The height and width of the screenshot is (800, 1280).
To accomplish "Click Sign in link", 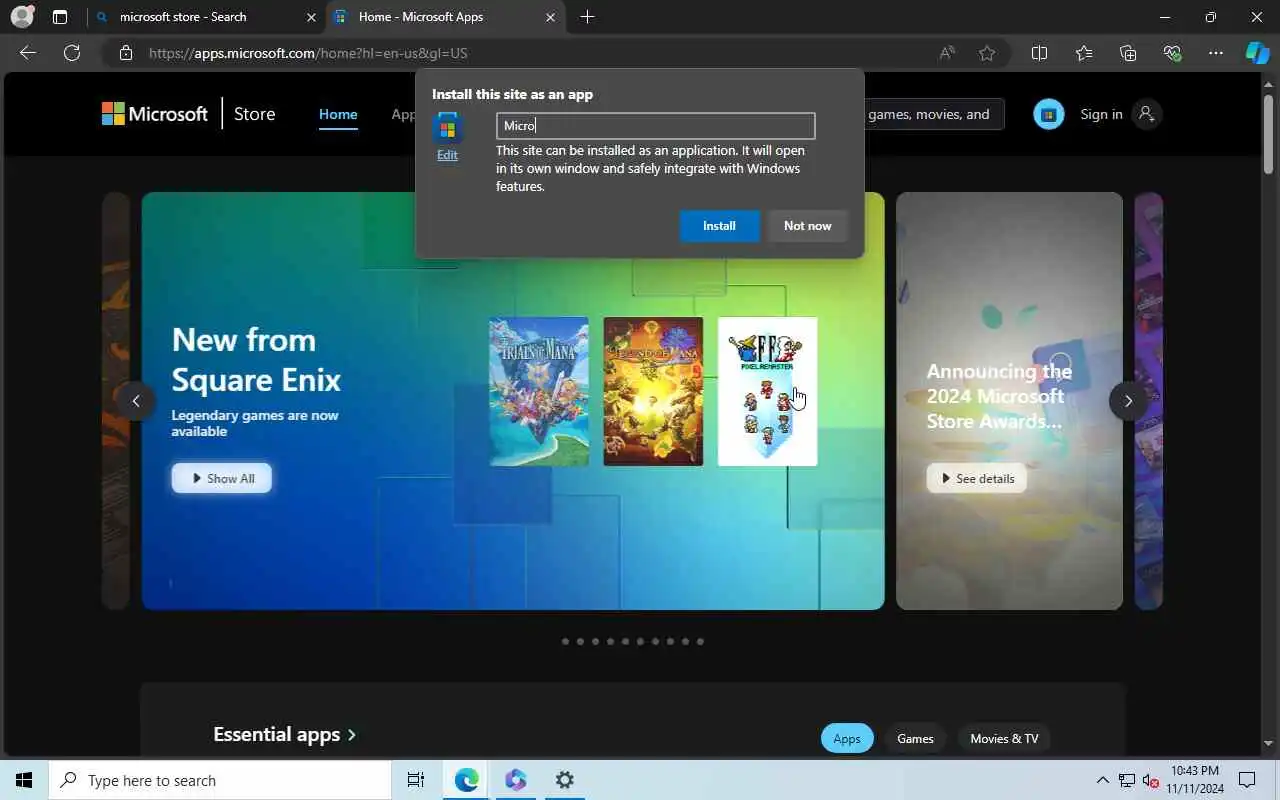I will coord(1101,114).
